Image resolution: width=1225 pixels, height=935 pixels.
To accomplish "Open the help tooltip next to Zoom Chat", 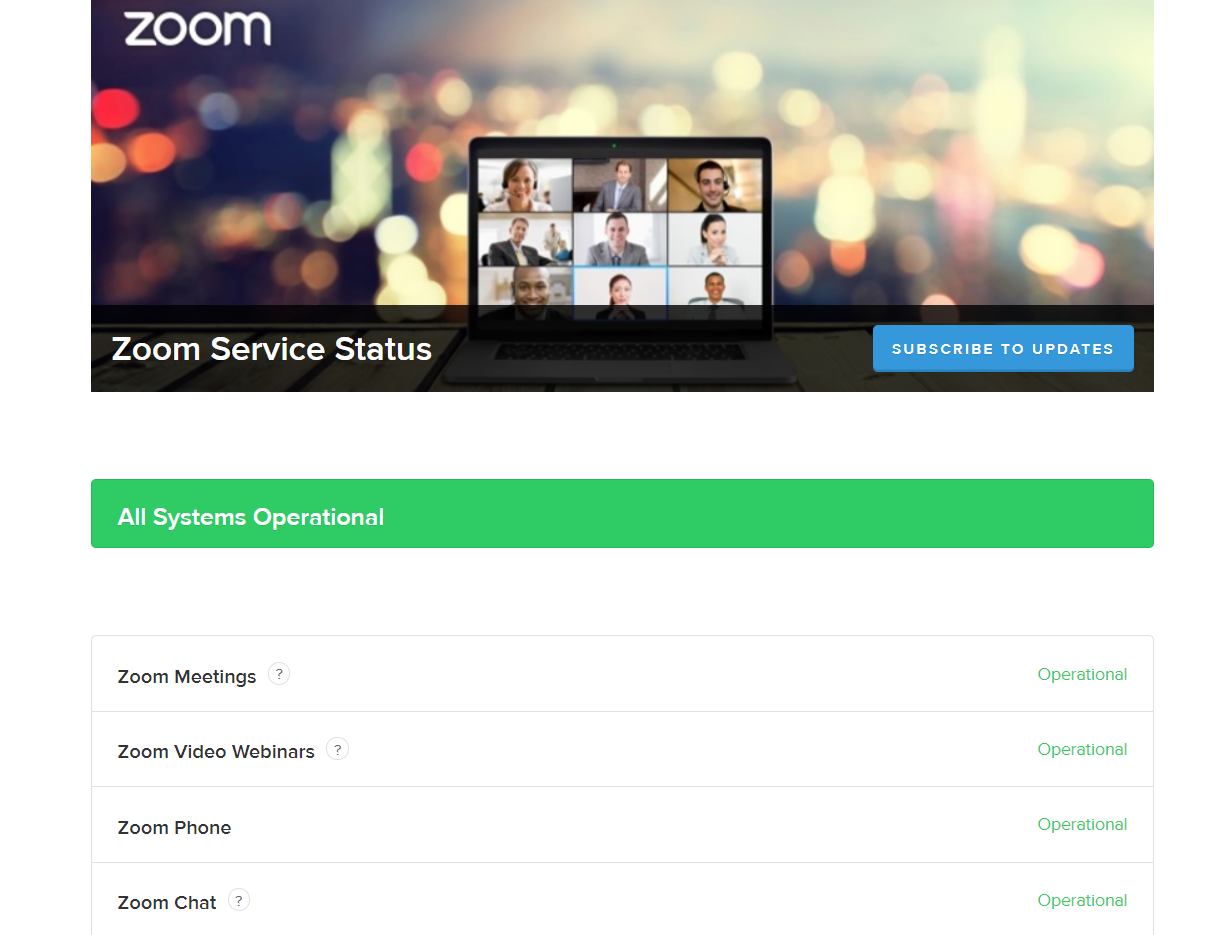I will point(239,900).
